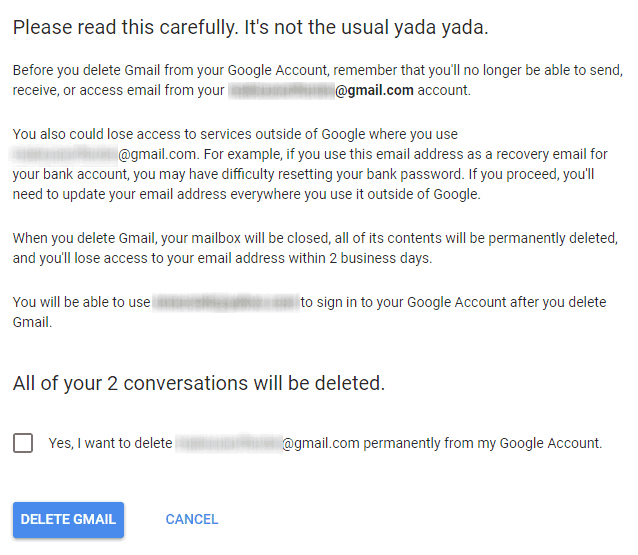This screenshot has height=555, width=638.
Task: Click blurred email in the checkbox label
Action: pyautogui.click(x=228, y=443)
